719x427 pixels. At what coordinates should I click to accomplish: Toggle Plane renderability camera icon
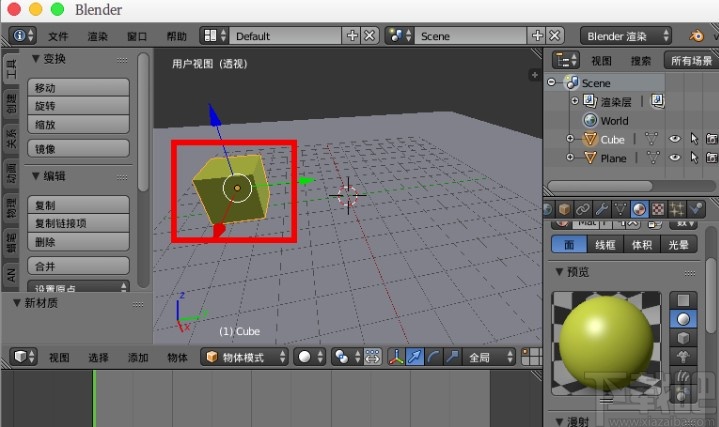pos(712,157)
